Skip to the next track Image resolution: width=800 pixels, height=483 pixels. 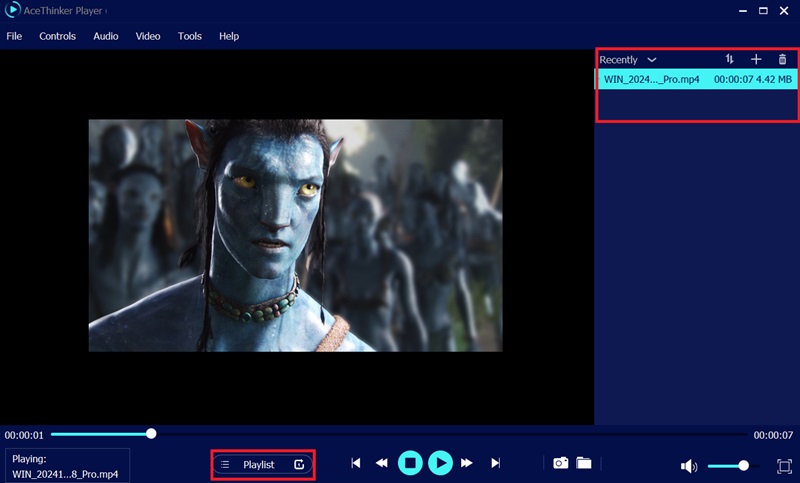[x=495, y=463]
